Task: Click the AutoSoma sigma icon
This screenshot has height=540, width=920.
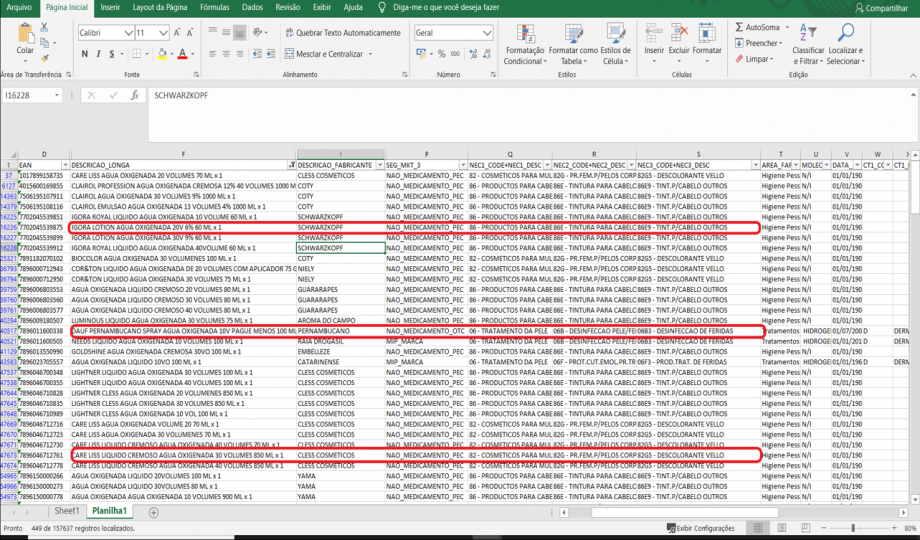Action: click(740, 27)
